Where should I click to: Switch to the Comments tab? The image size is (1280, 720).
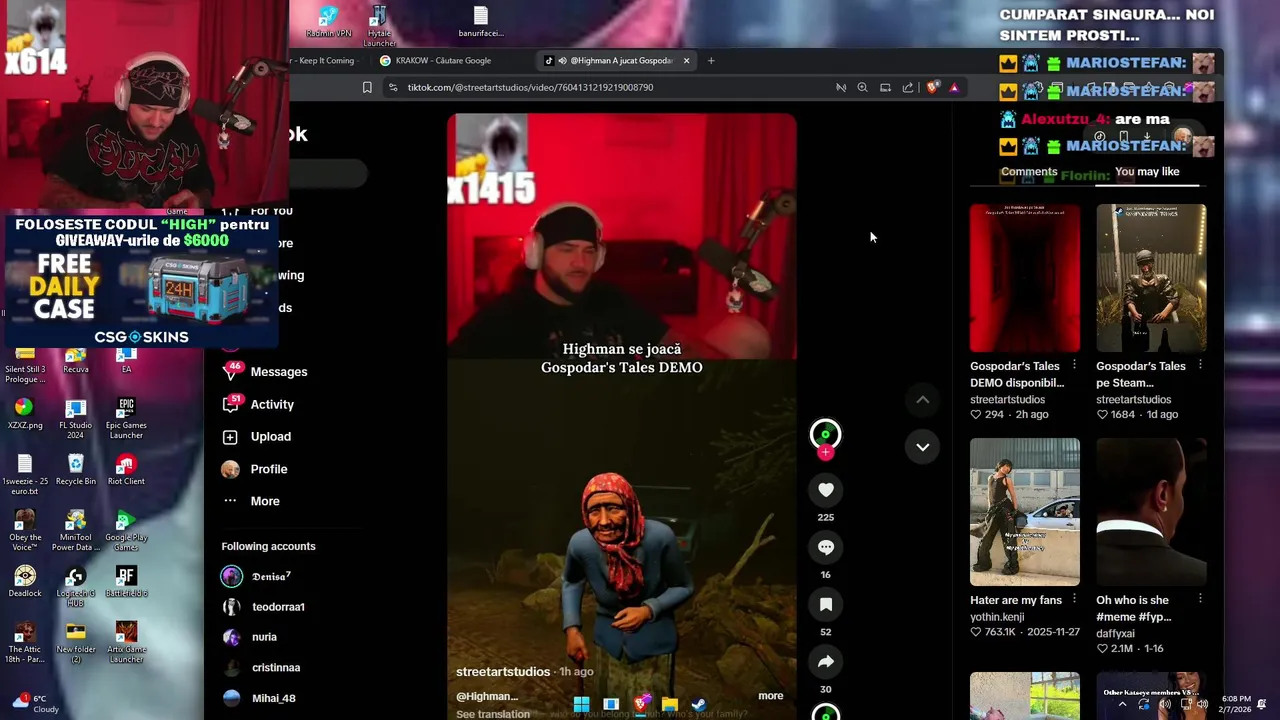(1029, 172)
